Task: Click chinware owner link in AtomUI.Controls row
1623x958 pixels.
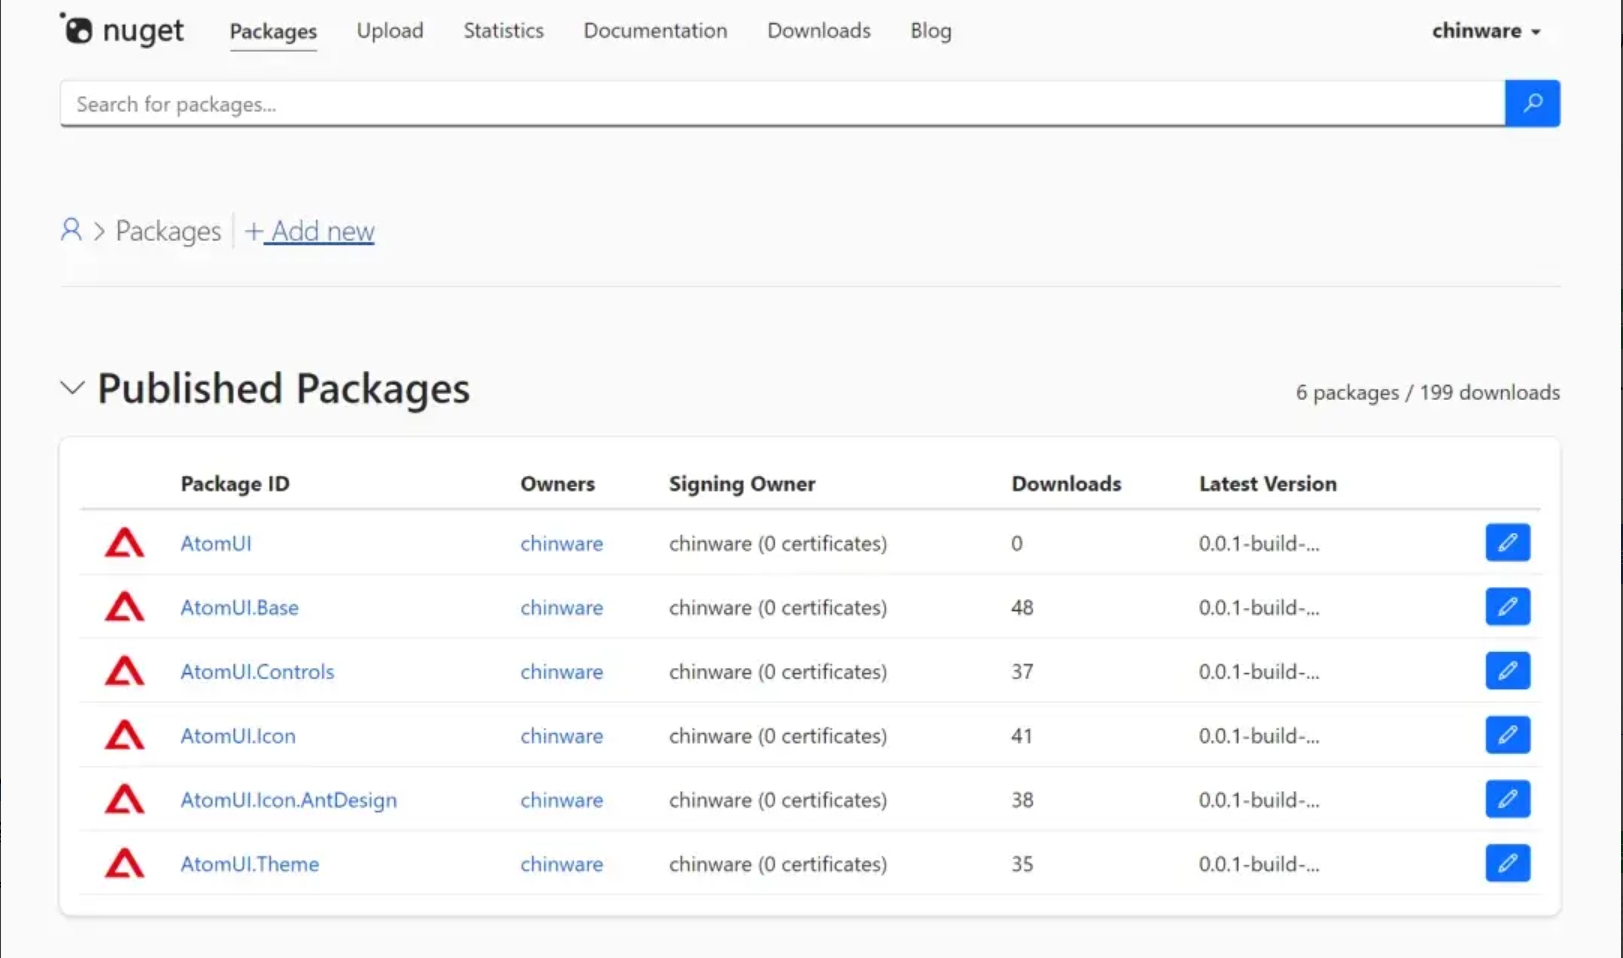Action: coord(561,671)
